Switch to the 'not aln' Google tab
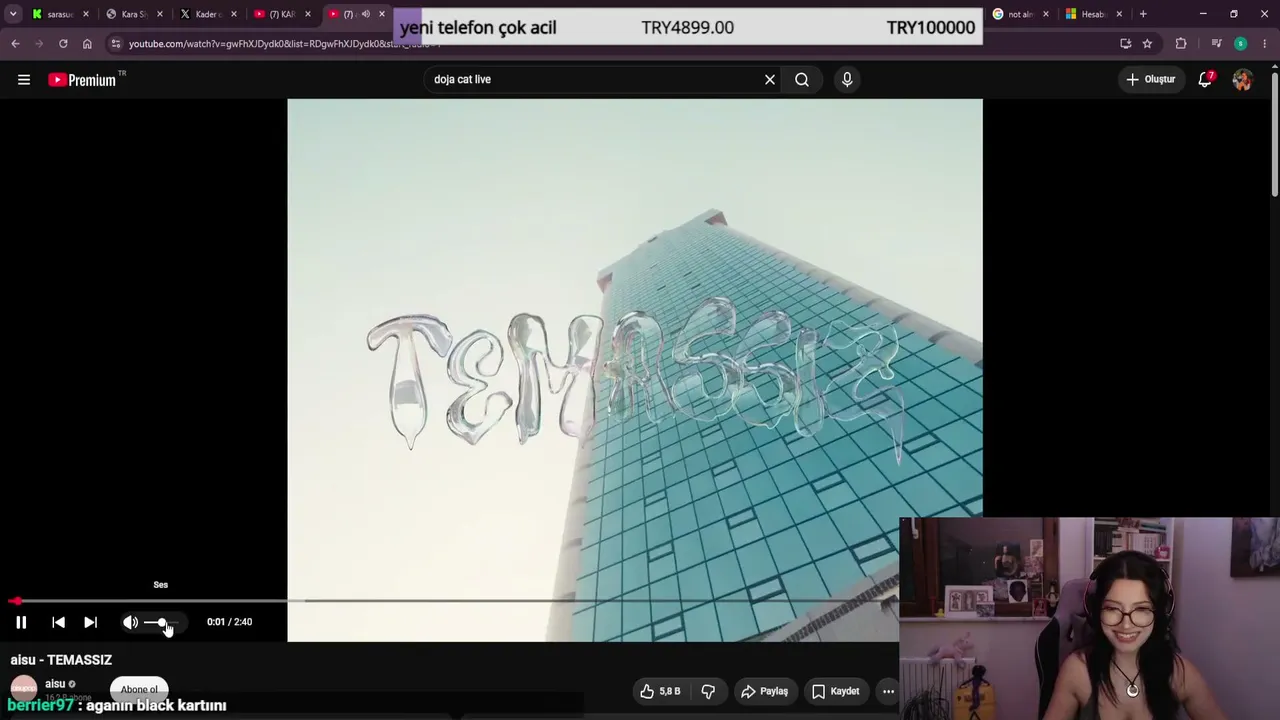 (x=1020, y=14)
